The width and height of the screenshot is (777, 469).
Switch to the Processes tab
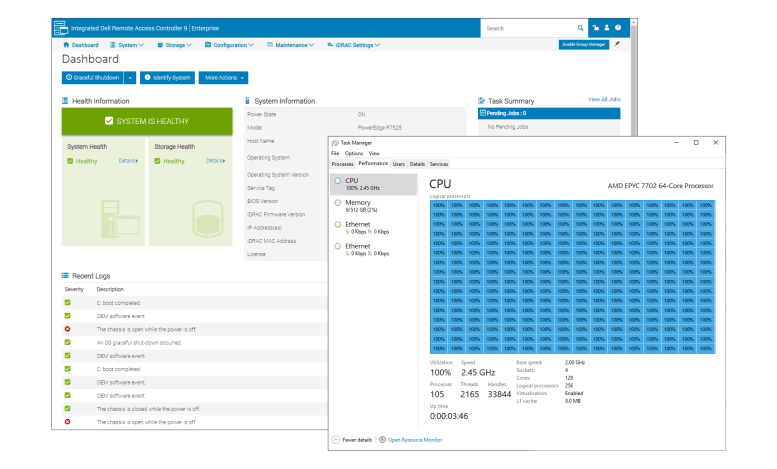click(342, 164)
